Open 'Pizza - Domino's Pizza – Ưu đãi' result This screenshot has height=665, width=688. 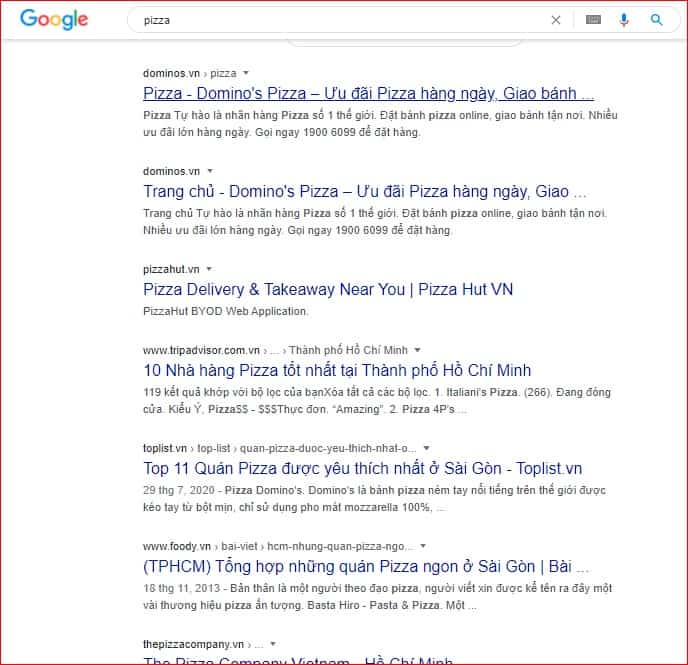click(x=369, y=93)
